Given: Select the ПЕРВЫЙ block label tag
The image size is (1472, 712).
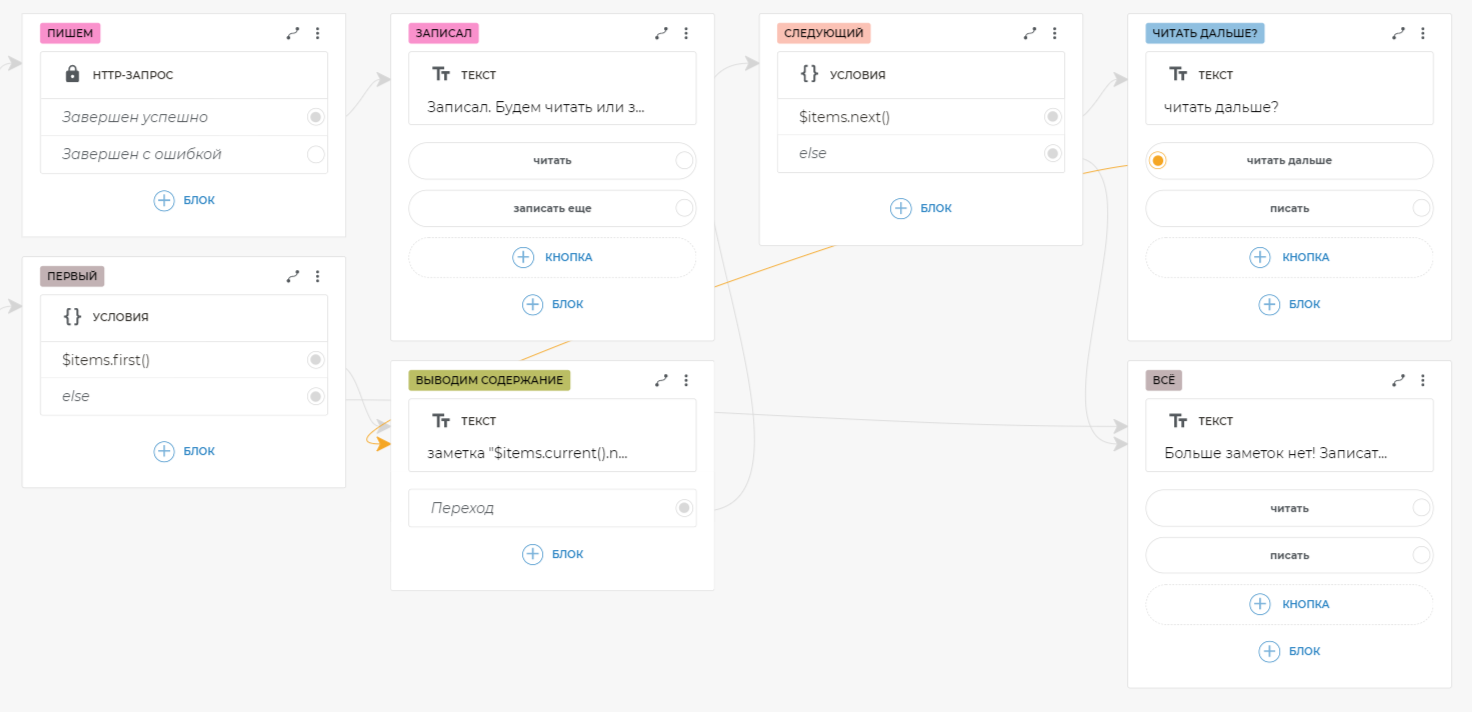Looking at the screenshot, I should (x=72, y=276).
